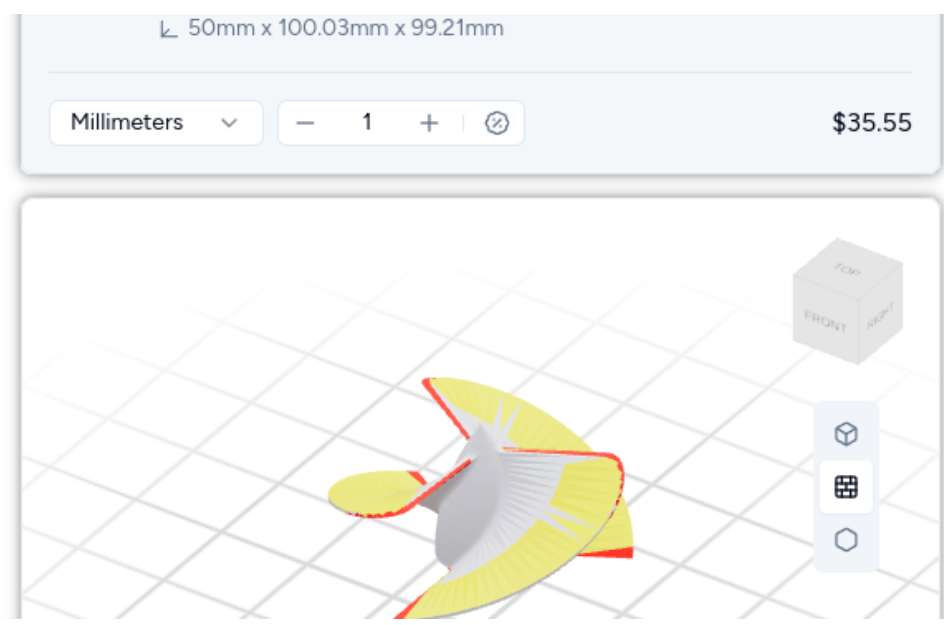This screenshot has width=944, height=625.
Task: Click empty grid floor in upper-left viewport
Action: (x=150, y=330)
